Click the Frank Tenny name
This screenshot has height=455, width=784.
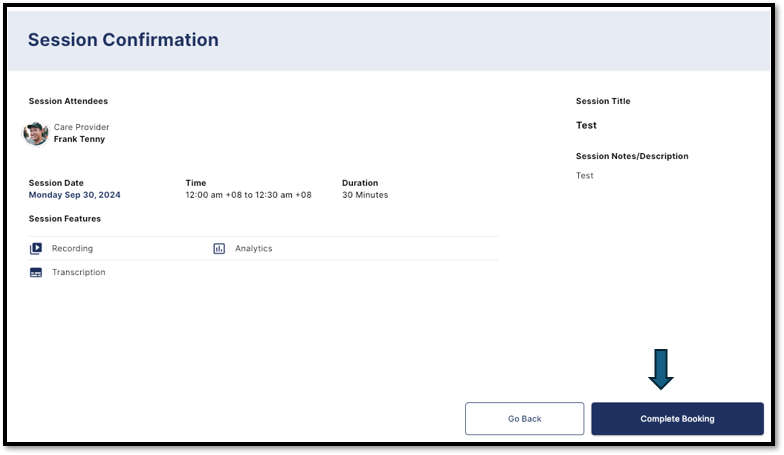(80, 139)
